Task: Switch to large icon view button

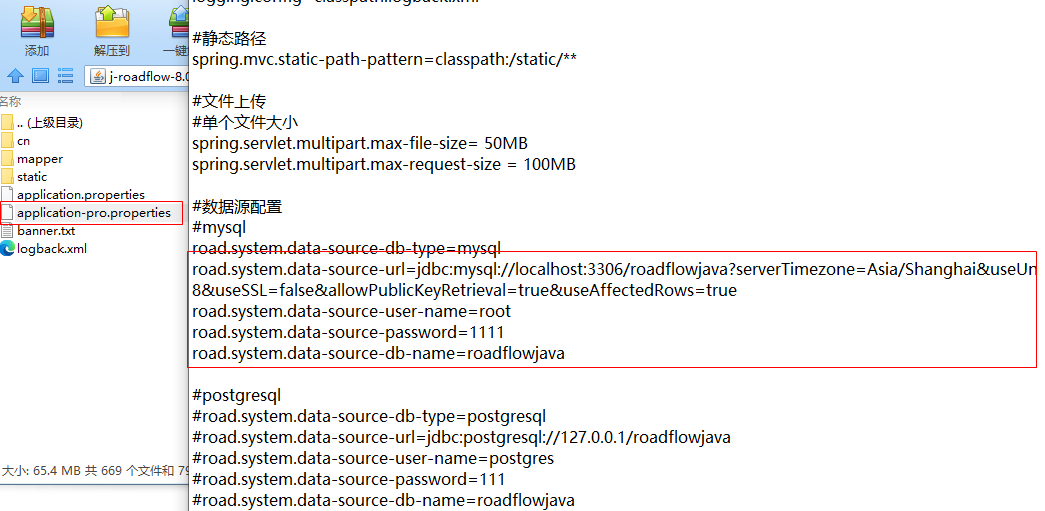Action: tap(41, 76)
